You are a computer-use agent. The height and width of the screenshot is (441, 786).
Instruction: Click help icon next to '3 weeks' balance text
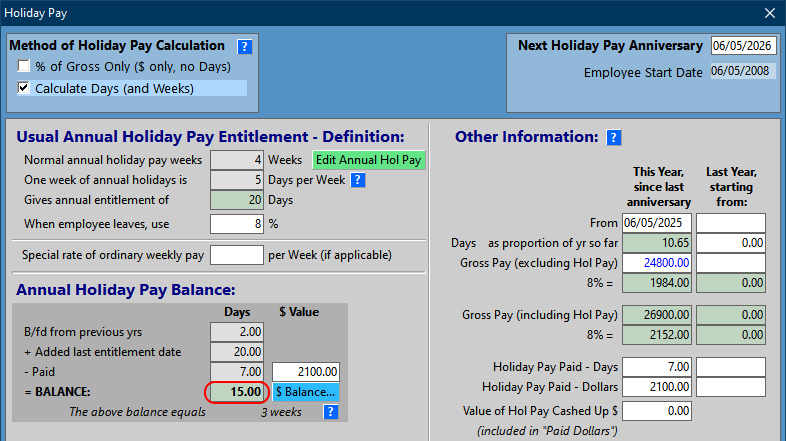click(331, 411)
